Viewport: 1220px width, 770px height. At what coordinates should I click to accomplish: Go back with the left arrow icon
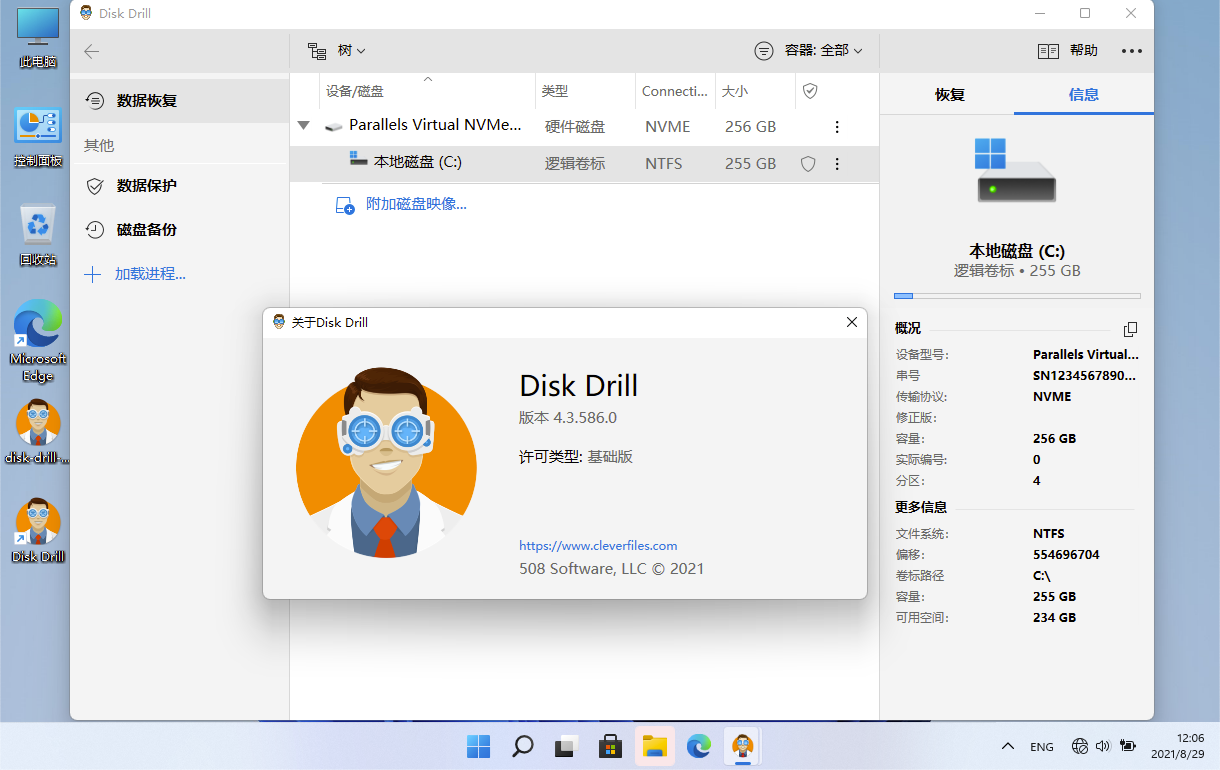coord(92,51)
